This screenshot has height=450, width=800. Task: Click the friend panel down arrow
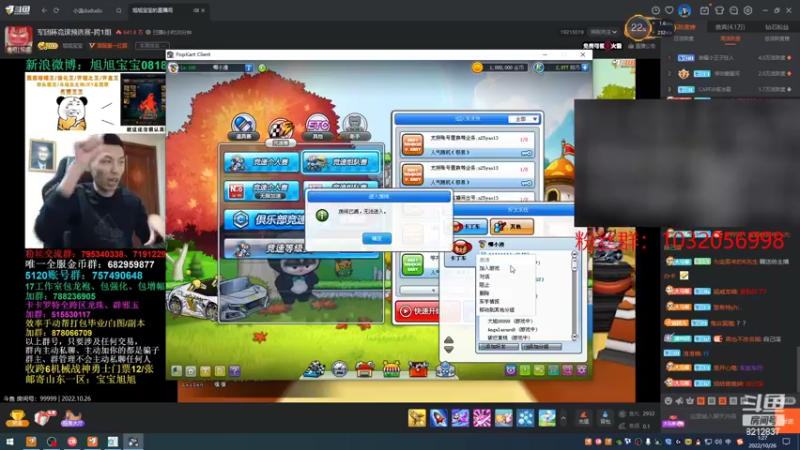(x=448, y=349)
